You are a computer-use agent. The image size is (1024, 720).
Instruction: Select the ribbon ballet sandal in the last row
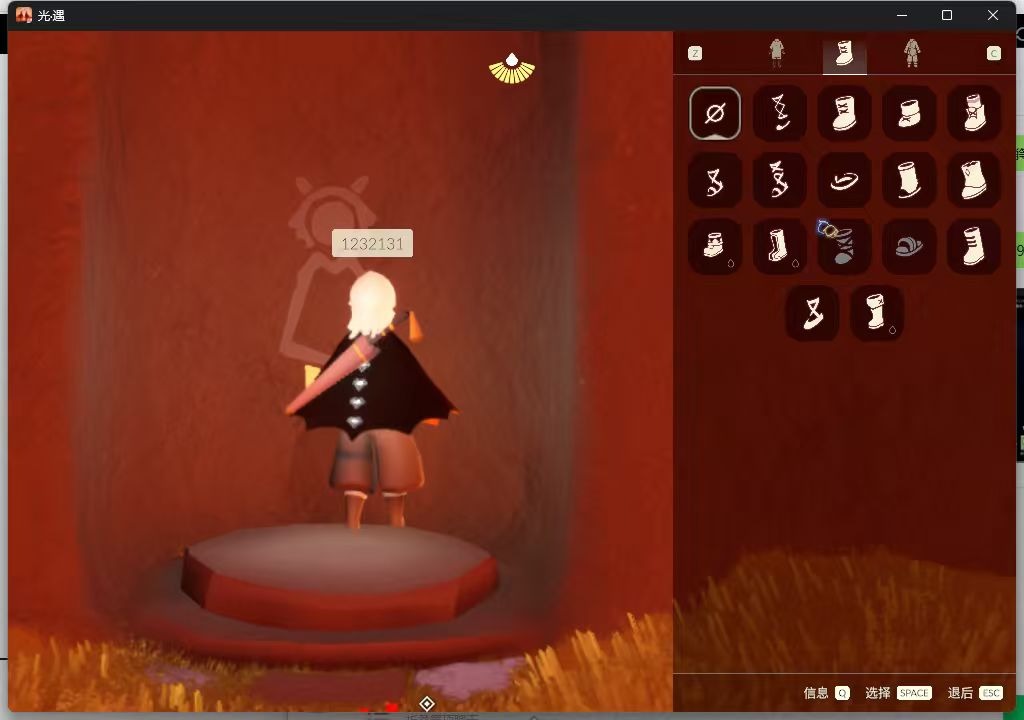pos(812,313)
